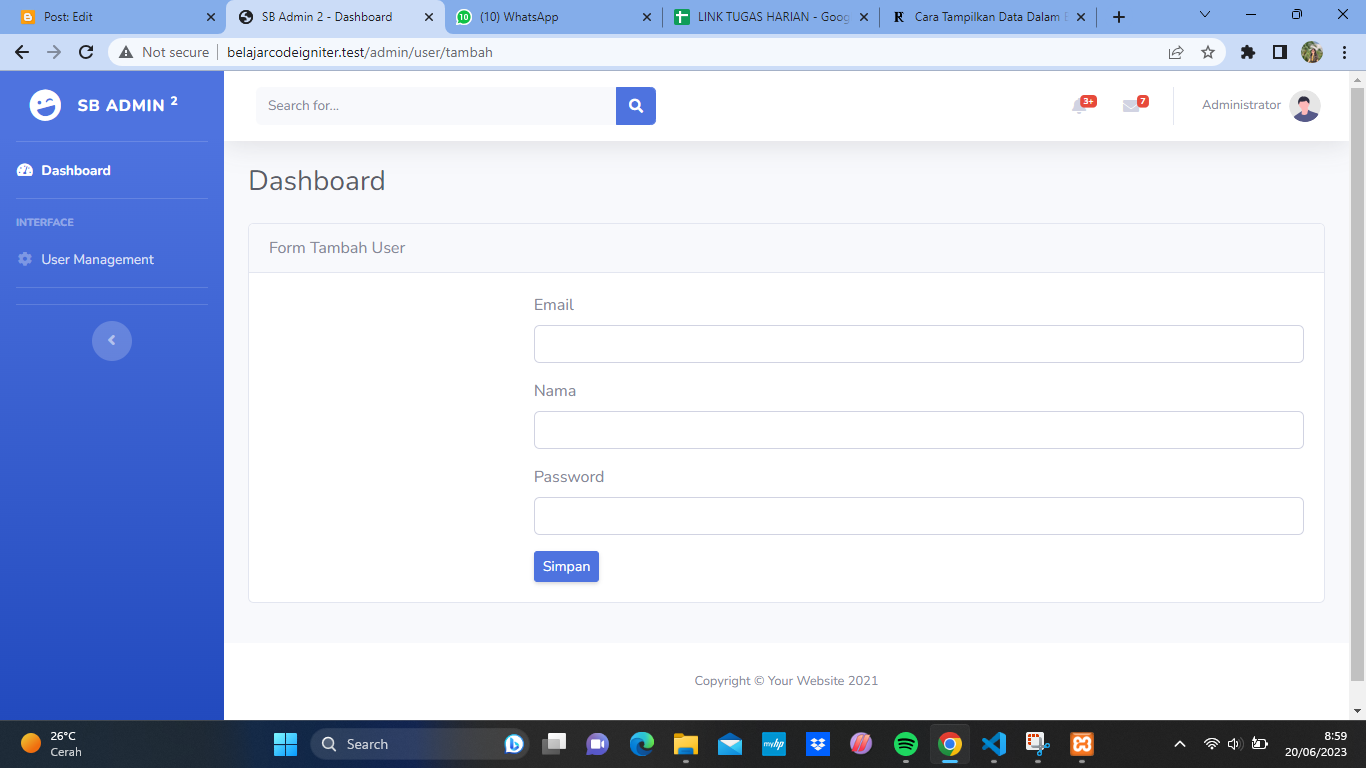The height and width of the screenshot is (768, 1366).
Task: Show hidden system tray icons
Action: click(1180, 744)
